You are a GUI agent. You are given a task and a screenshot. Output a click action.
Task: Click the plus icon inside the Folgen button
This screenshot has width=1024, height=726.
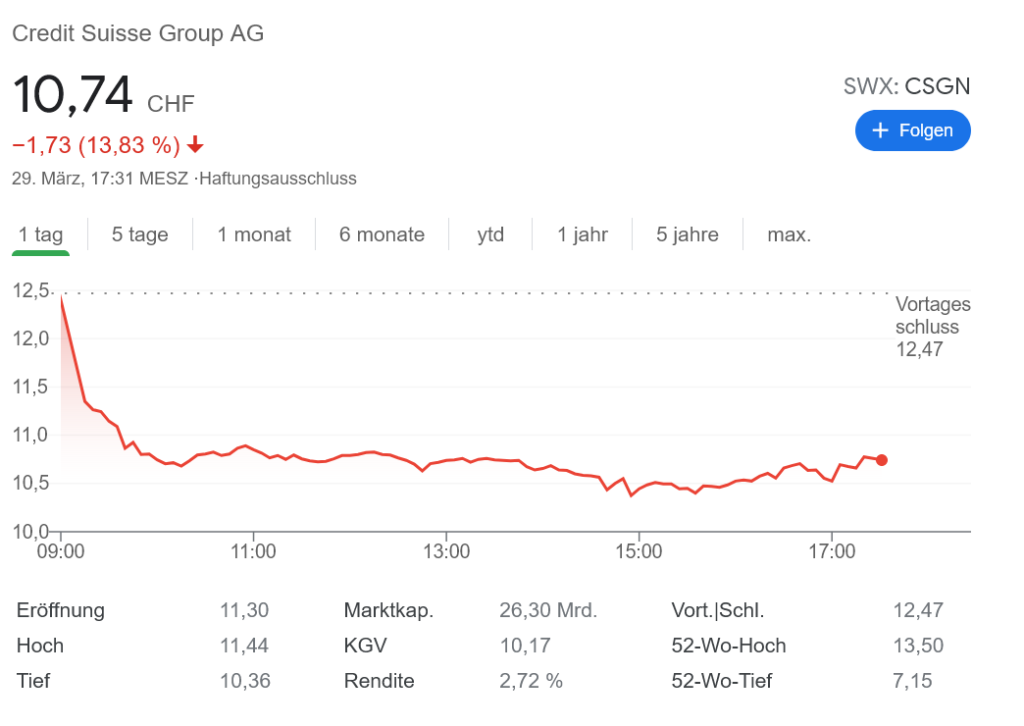click(x=880, y=130)
